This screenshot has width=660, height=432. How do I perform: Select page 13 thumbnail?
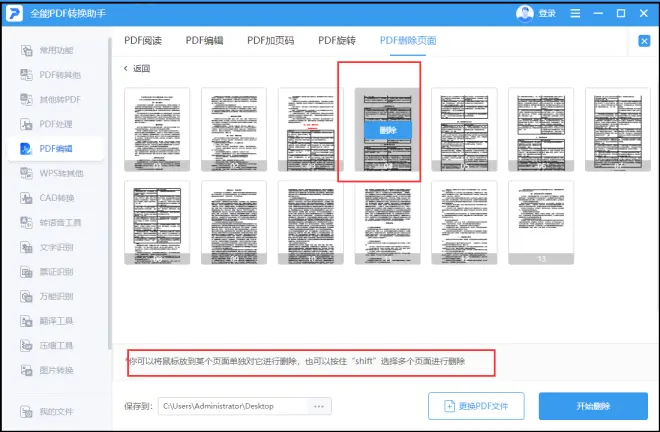(x=541, y=223)
